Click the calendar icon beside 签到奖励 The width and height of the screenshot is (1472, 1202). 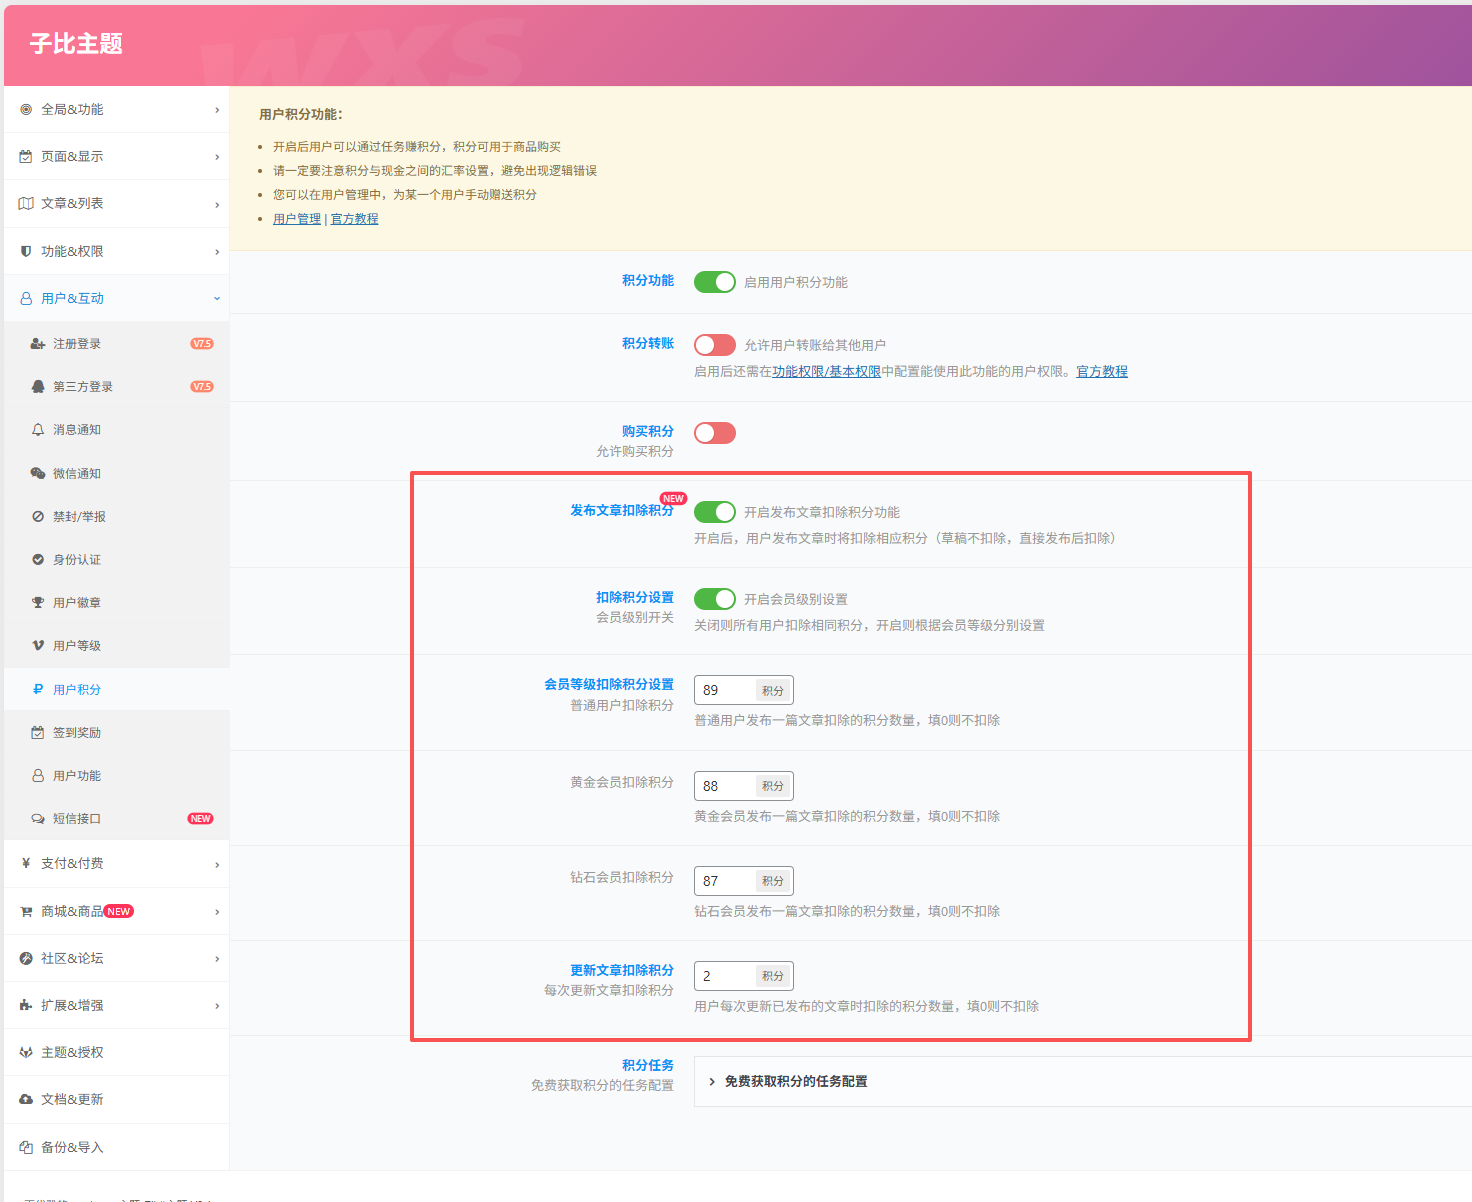[38, 733]
